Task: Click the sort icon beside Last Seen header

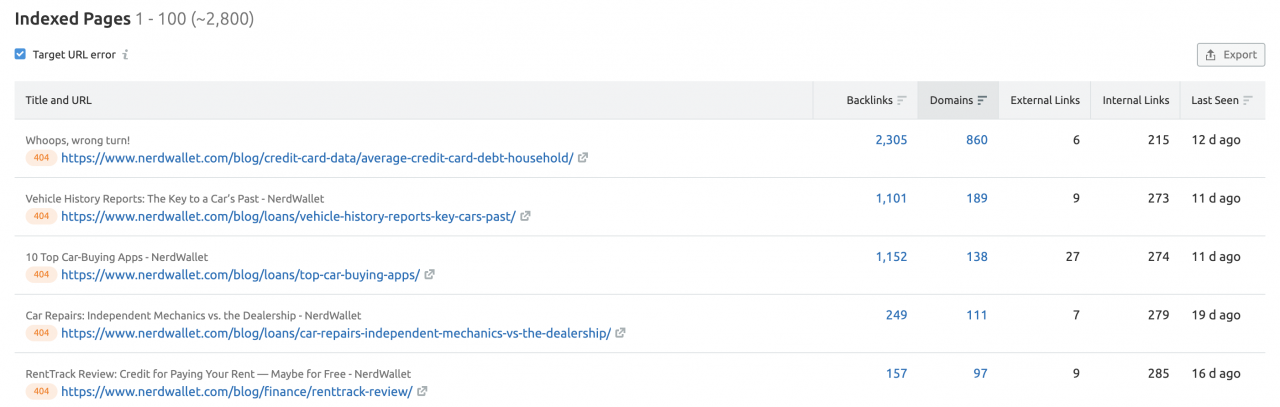Action: 1246,100
